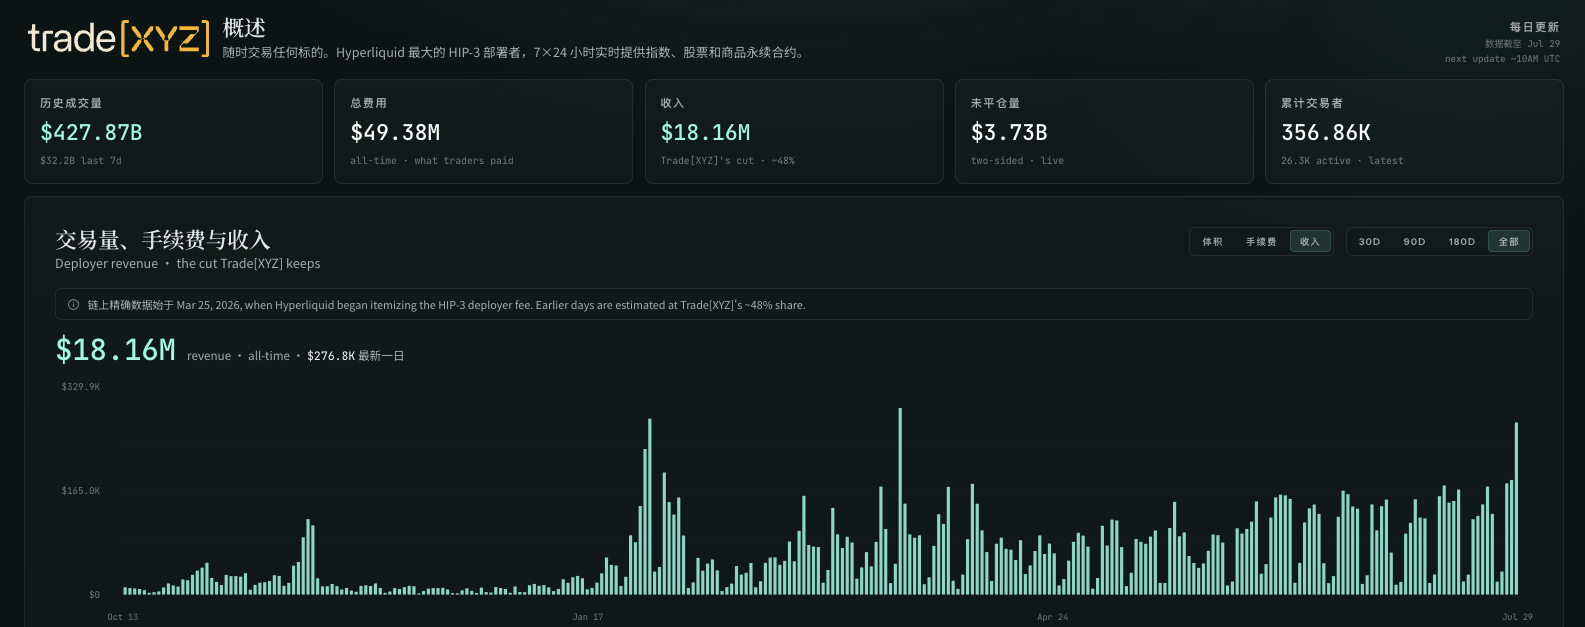This screenshot has height=627, width=1585.
Task: Set chart range to 180D
Action: [x=1461, y=242]
